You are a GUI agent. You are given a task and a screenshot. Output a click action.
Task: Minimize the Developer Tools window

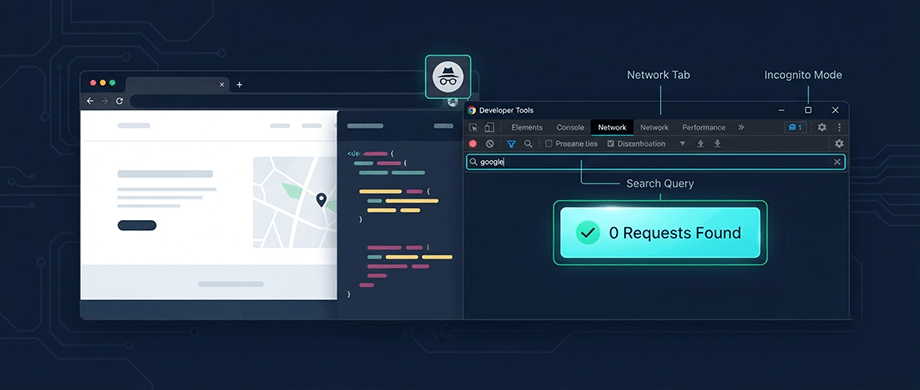point(782,110)
